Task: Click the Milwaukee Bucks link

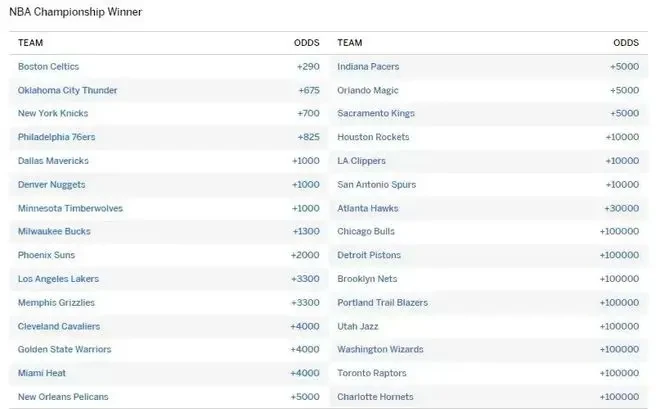Action: click(x=54, y=232)
